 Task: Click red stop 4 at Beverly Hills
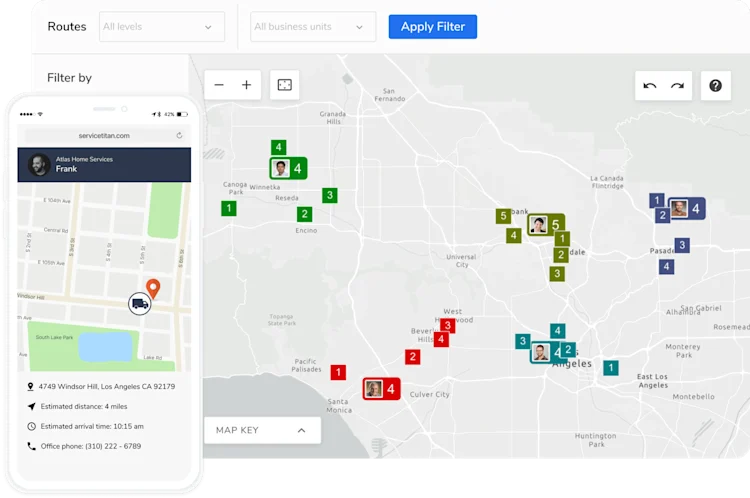pyautogui.click(x=441, y=340)
